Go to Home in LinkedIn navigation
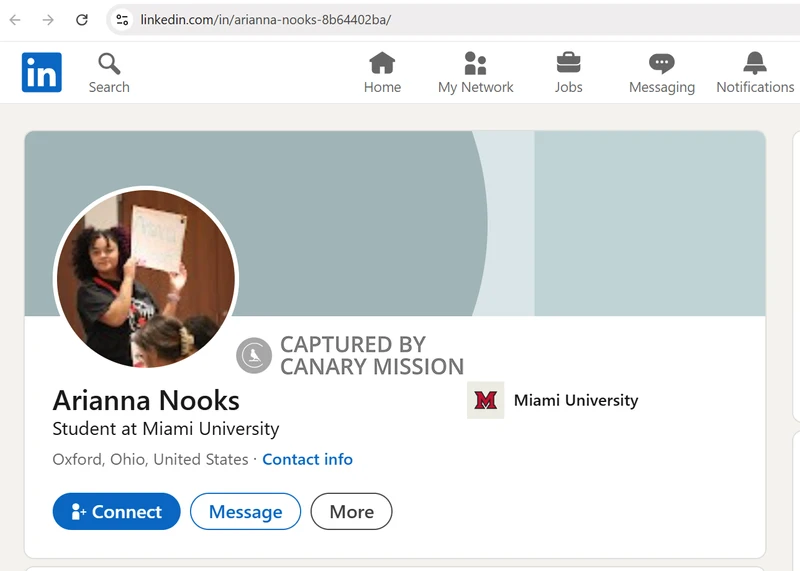Screen dimensions: 800x571 [382, 73]
